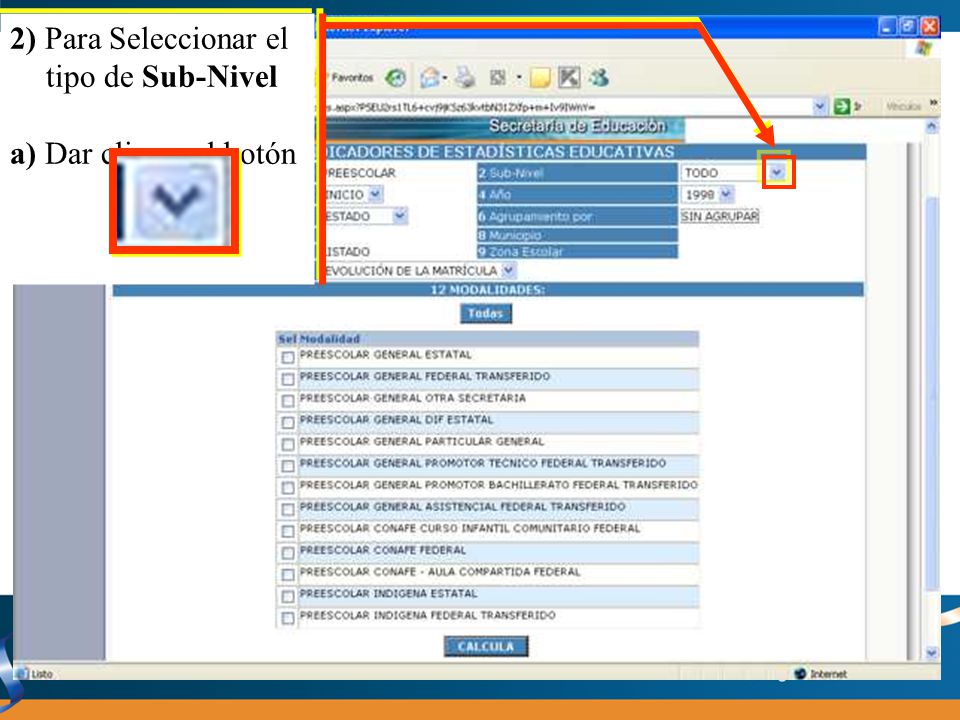Image resolution: width=960 pixels, height=720 pixels.
Task: Click the Listo status bar text
Action: pyautogui.click(x=42, y=674)
